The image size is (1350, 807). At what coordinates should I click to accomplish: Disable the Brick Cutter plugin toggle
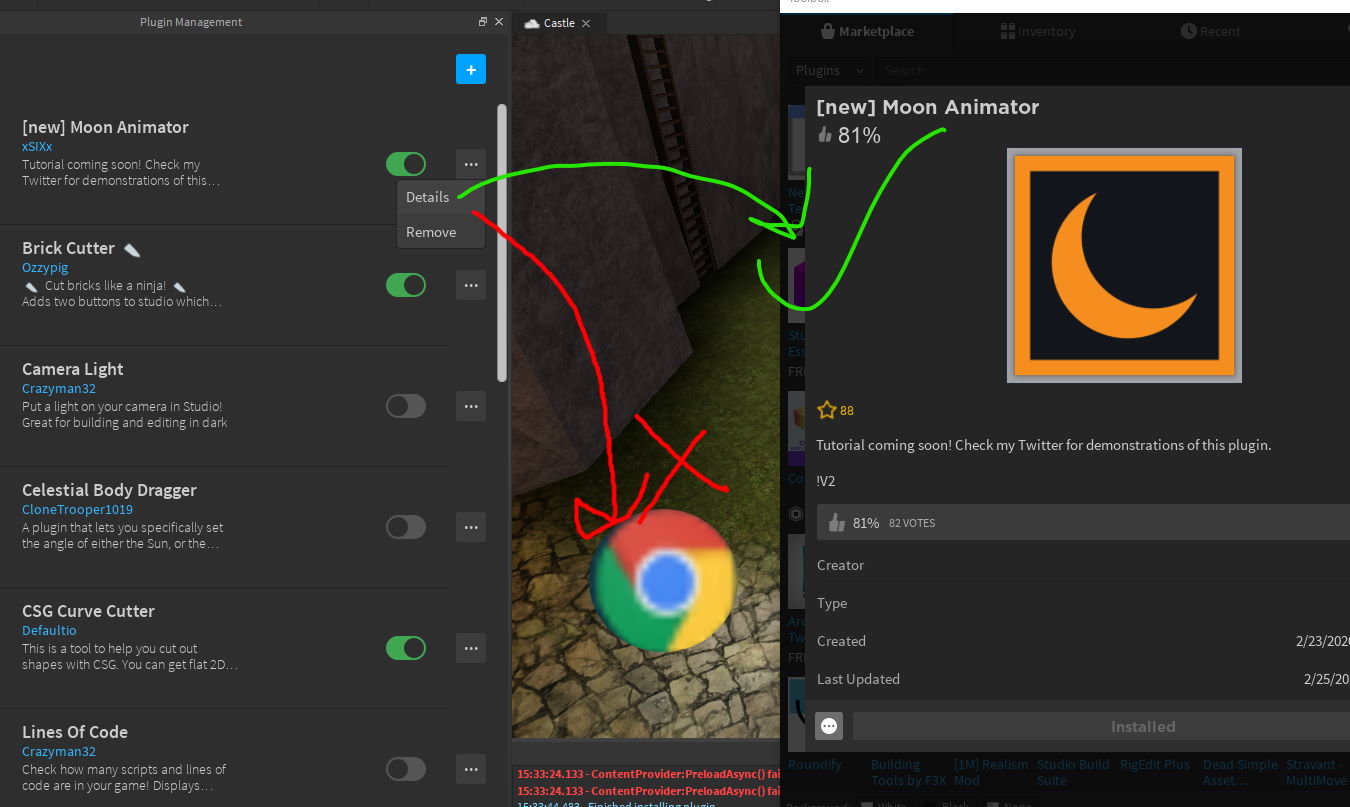406,285
